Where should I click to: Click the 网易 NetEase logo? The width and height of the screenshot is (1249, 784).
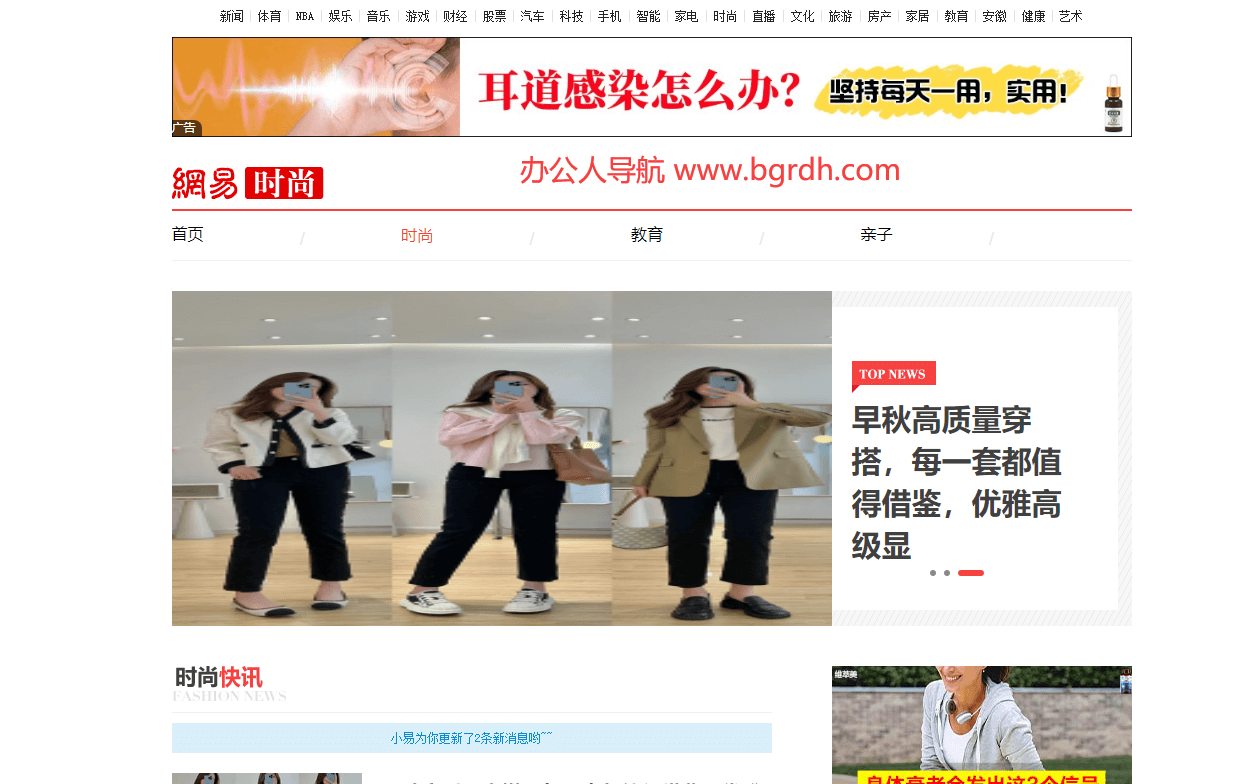[x=206, y=183]
